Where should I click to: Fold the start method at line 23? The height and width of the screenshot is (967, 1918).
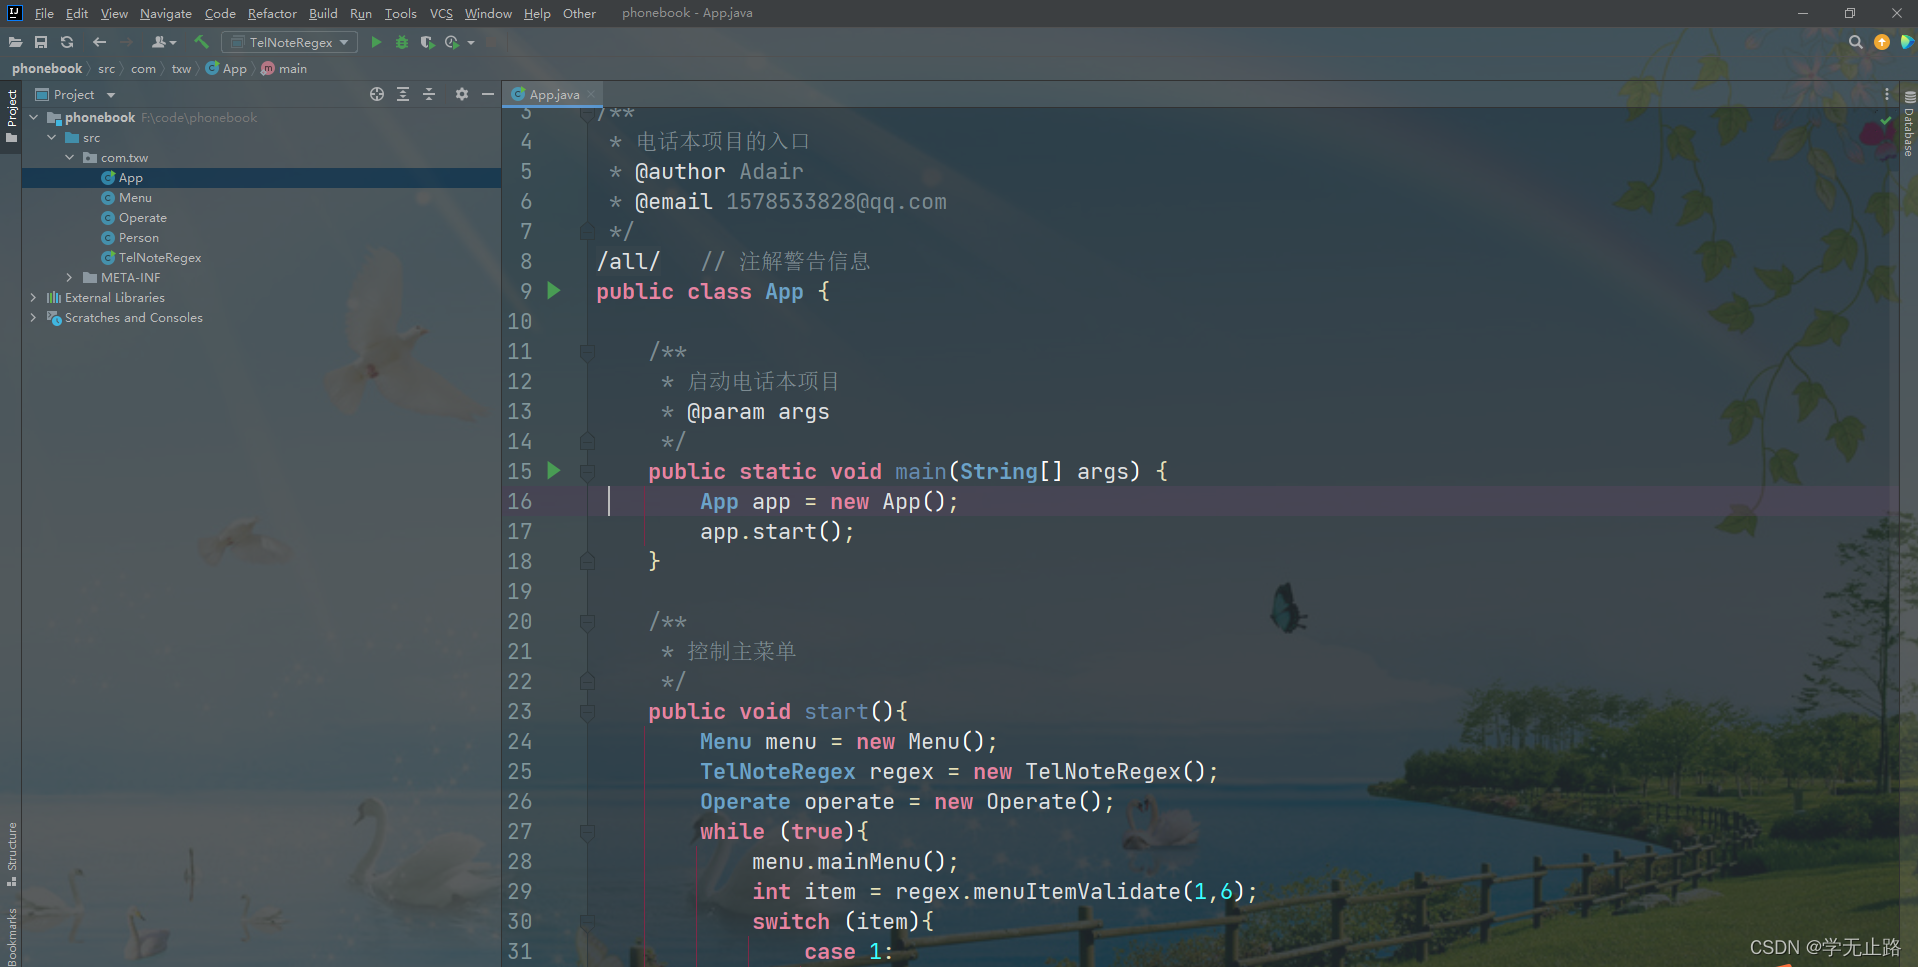pyautogui.click(x=587, y=712)
